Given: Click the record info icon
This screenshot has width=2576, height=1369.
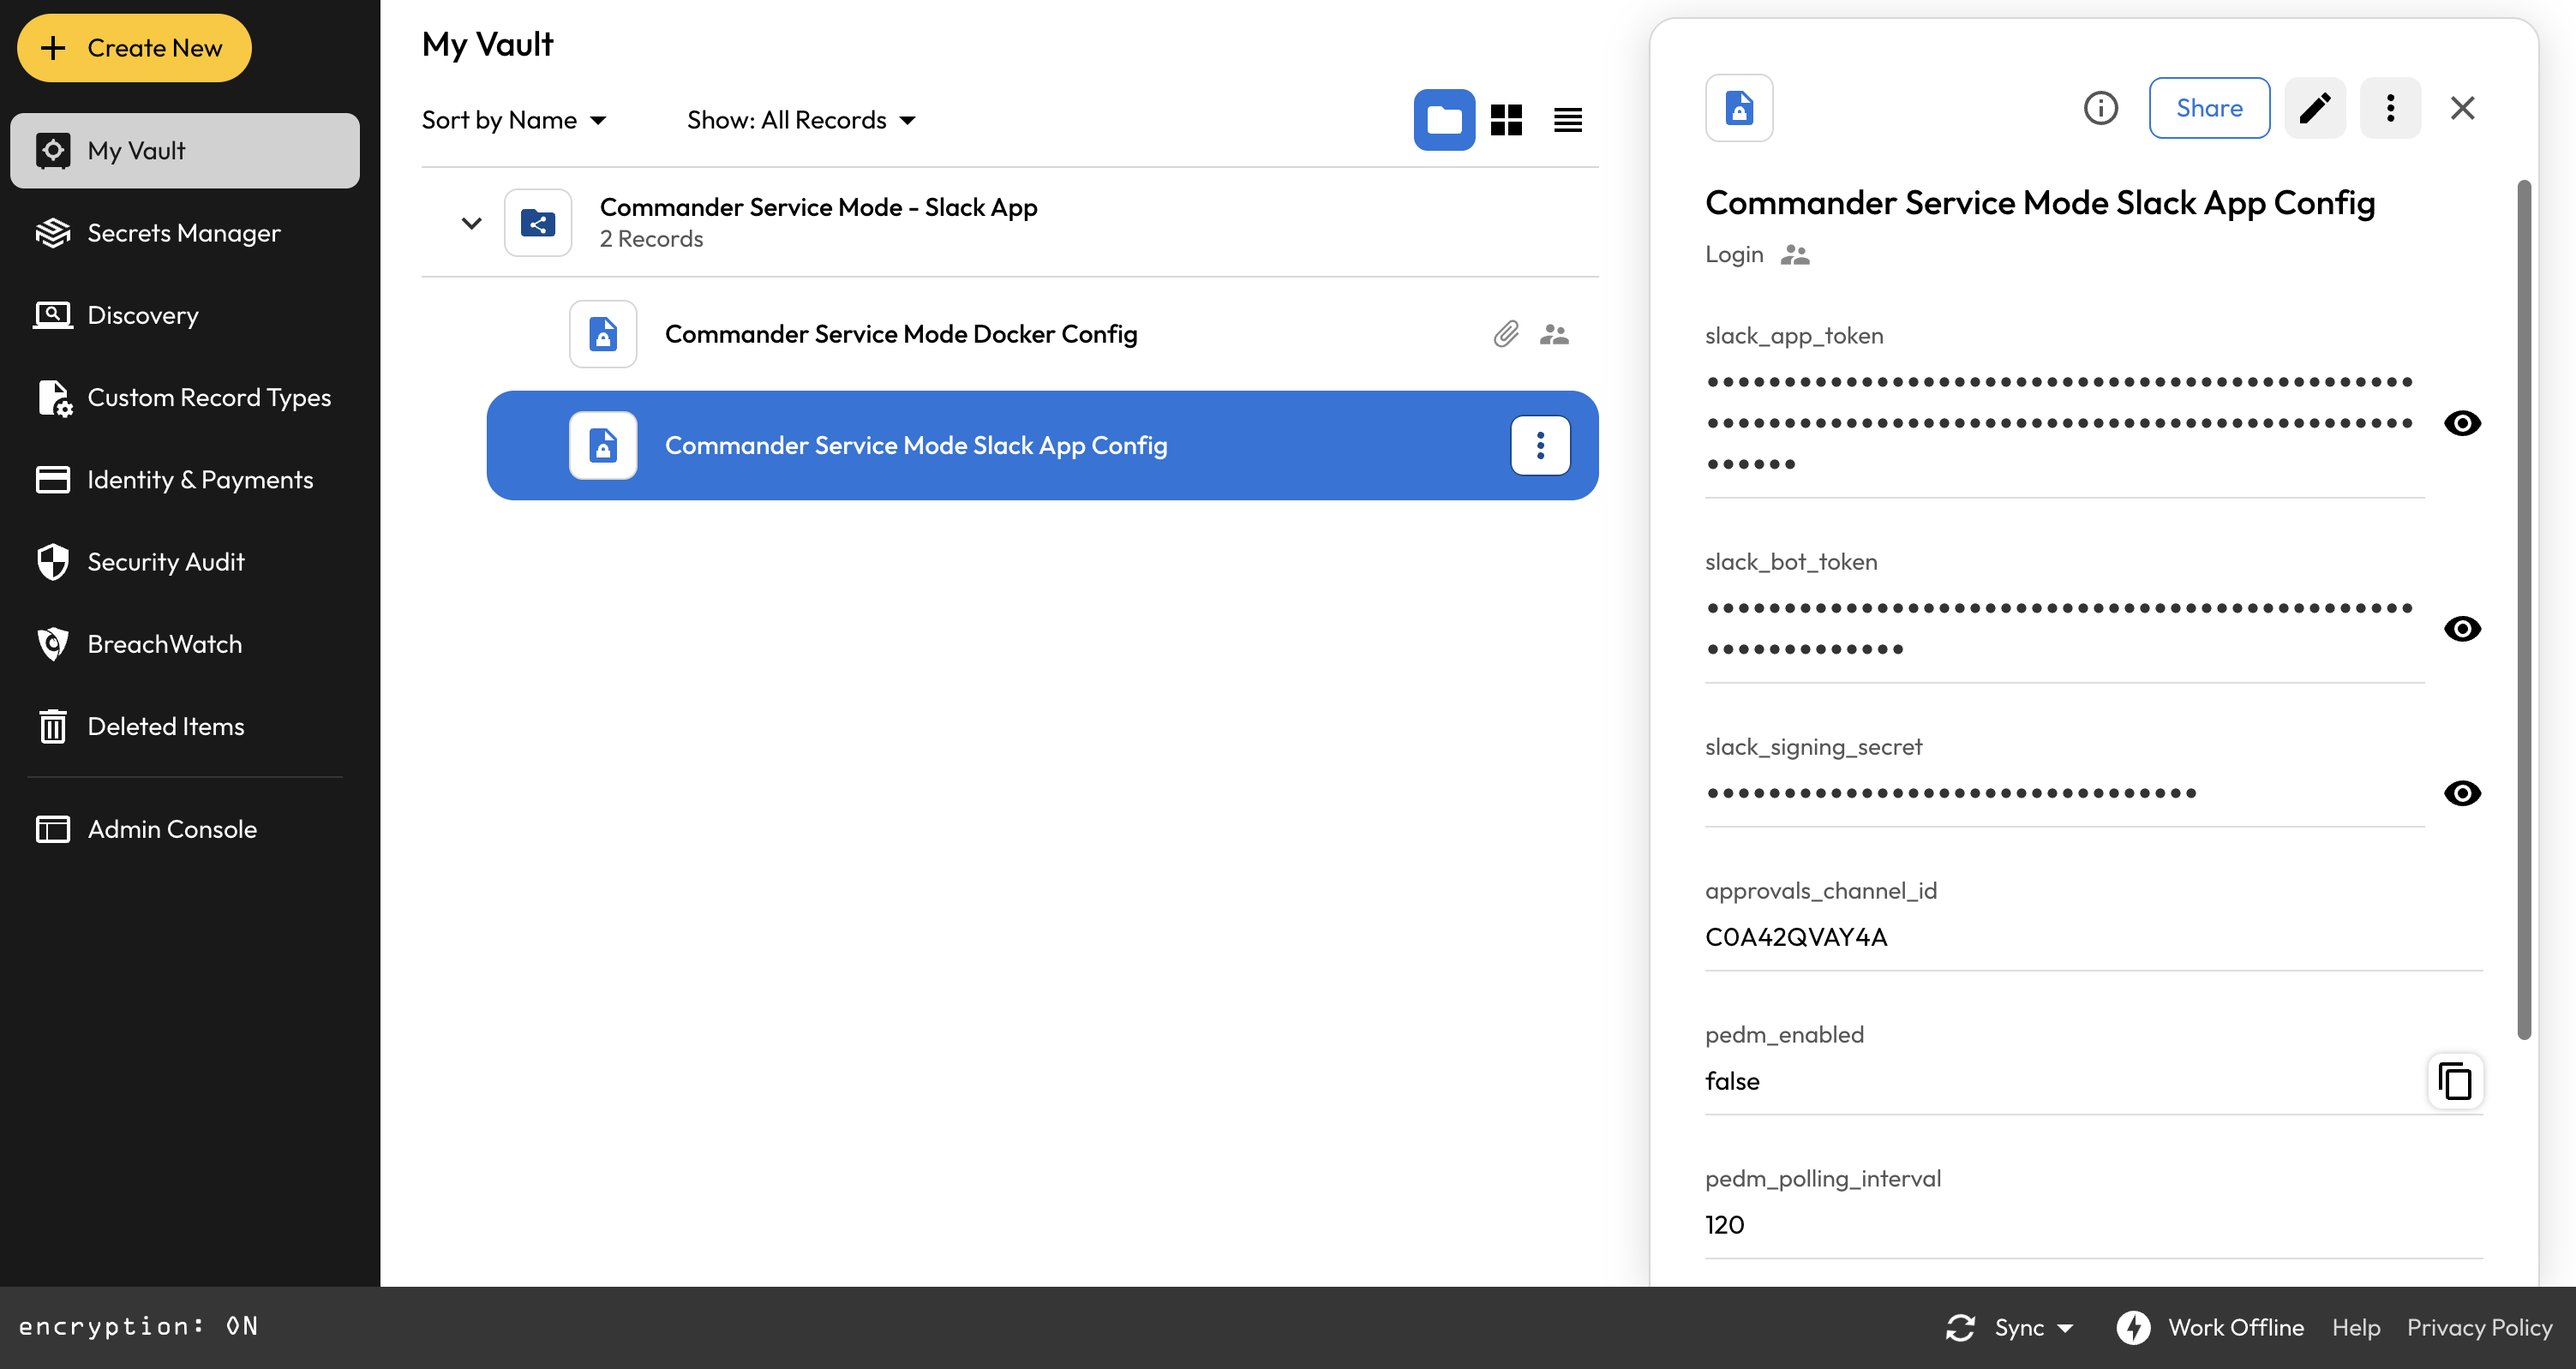Looking at the screenshot, I should click(2100, 108).
